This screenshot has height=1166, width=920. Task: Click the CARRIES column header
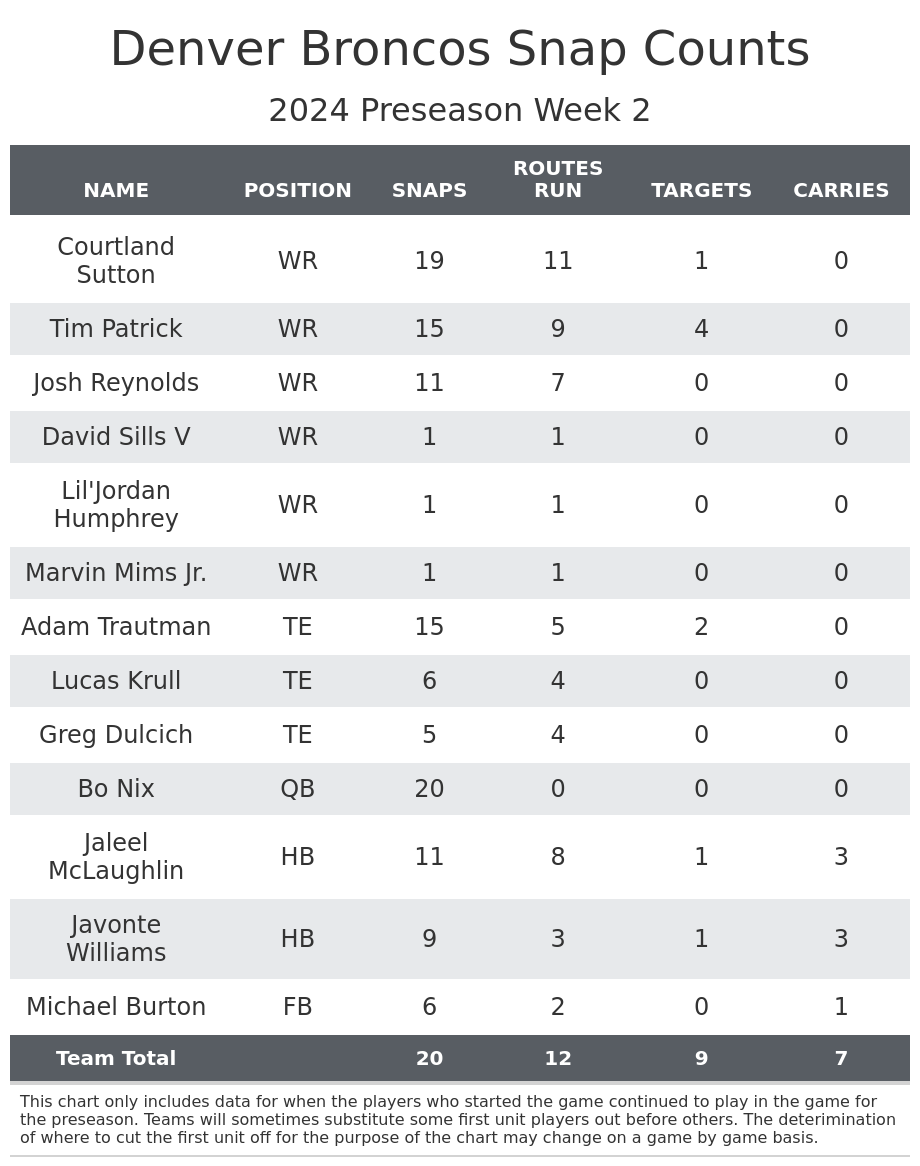(x=841, y=191)
